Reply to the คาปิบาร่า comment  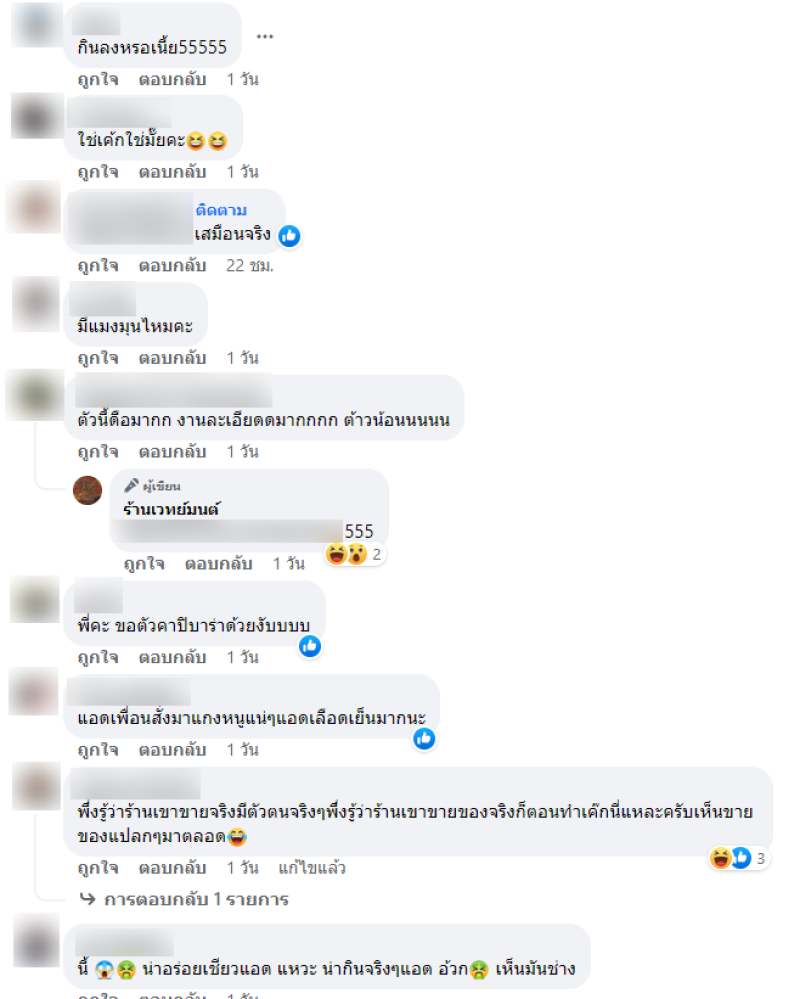[x=173, y=657]
